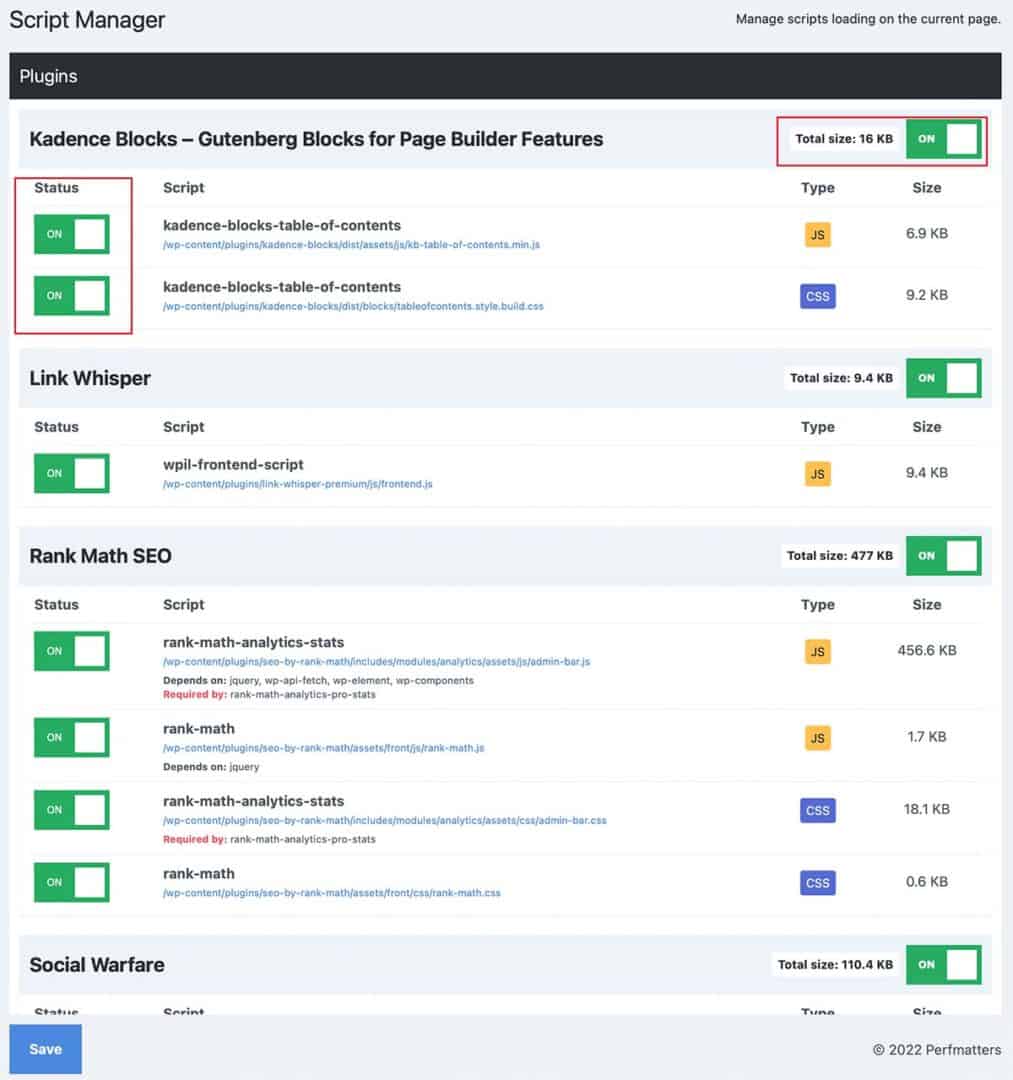Click the 456.6 KB size value
Screen dimensions: 1013x1080
927,650
